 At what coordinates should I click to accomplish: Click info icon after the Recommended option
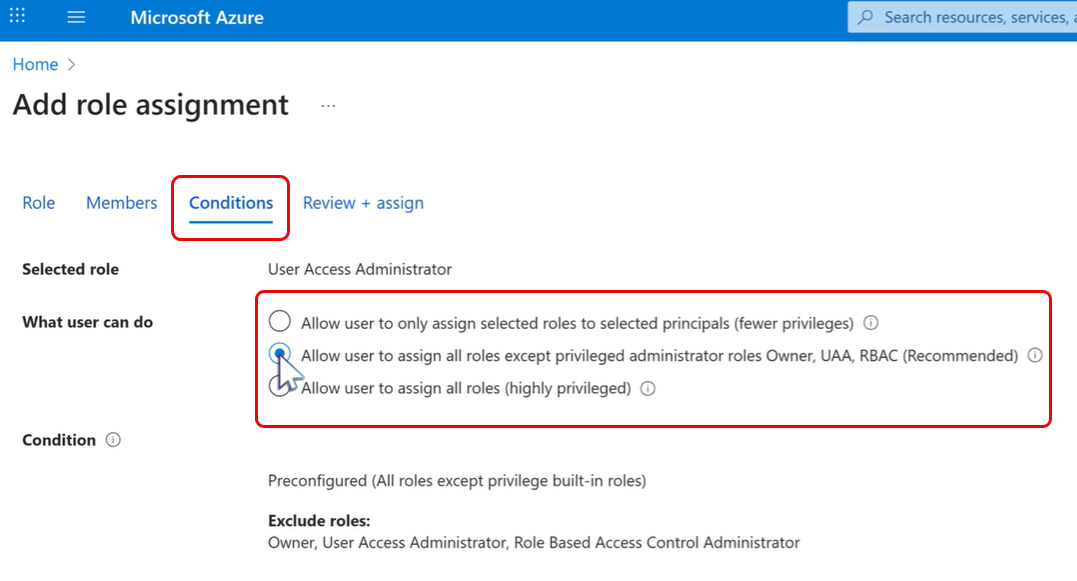[1035, 355]
